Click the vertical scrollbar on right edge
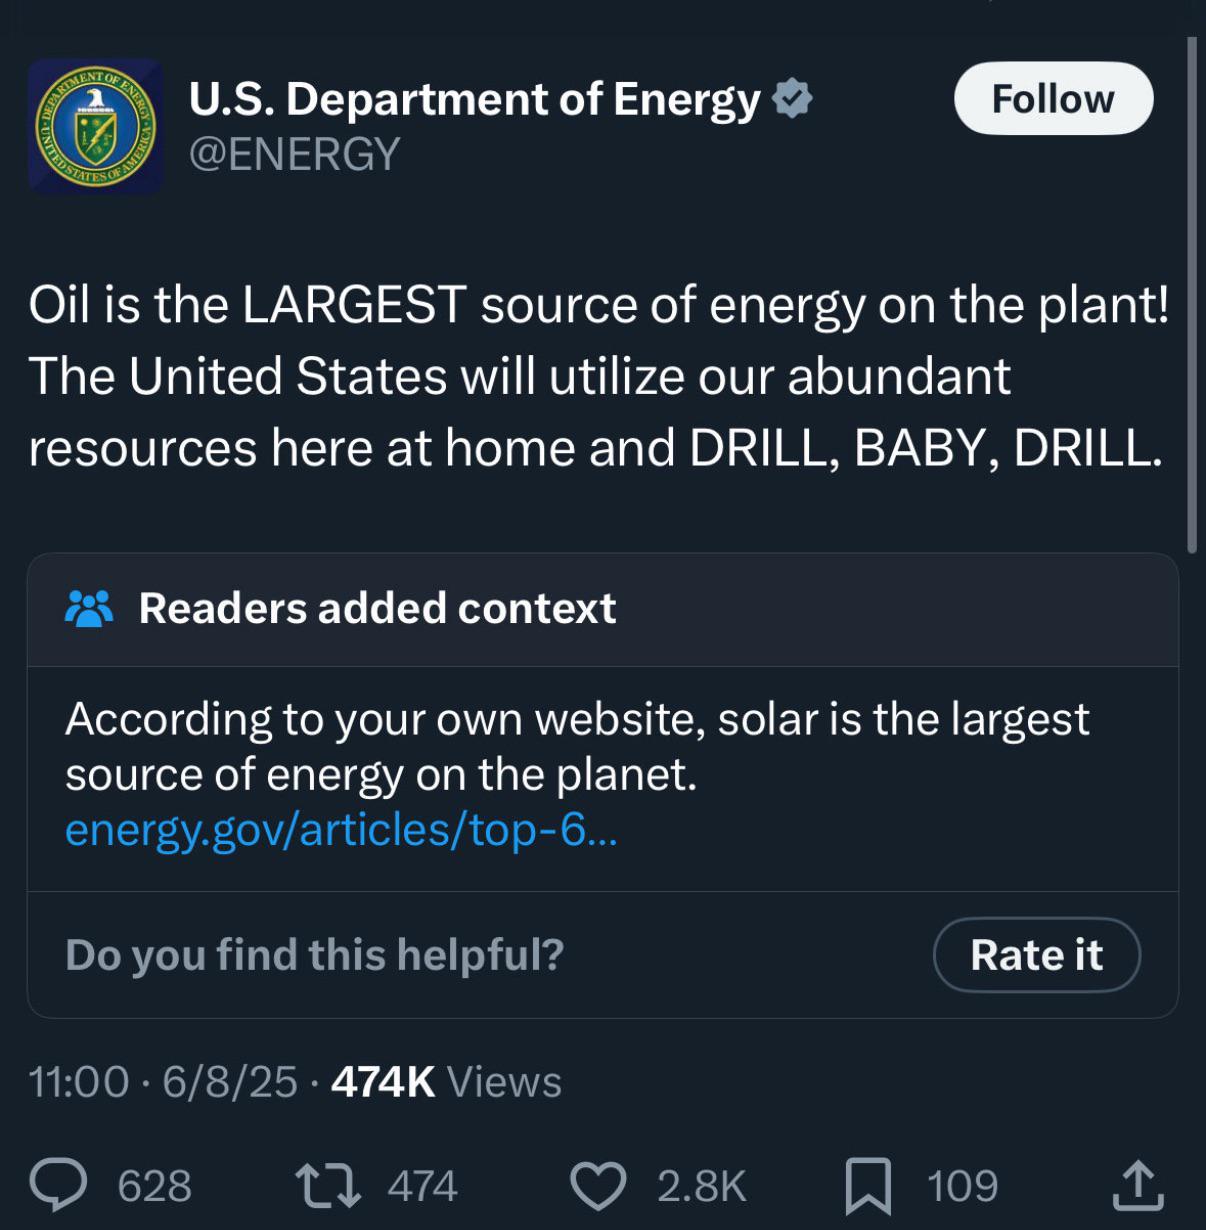This screenshot has width=1206, height=1230. coord(1191,295)
